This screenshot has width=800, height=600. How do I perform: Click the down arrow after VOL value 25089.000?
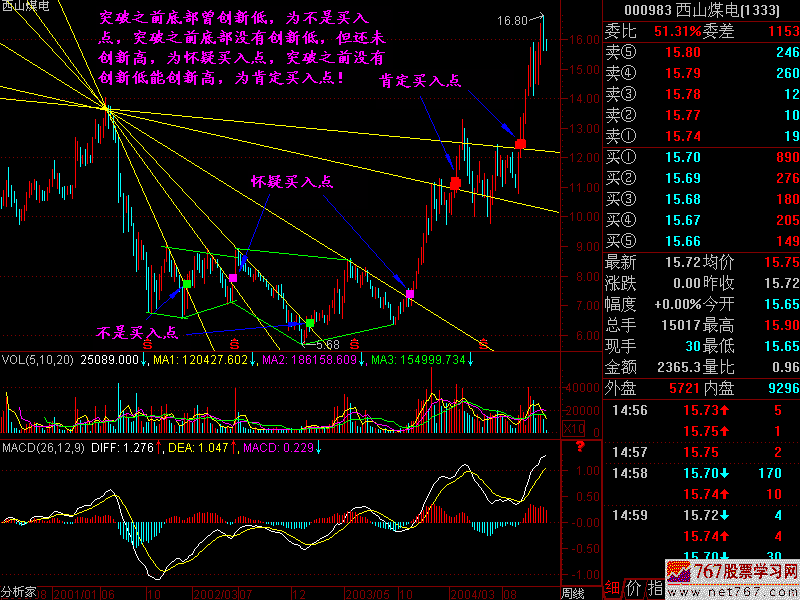pyautogui.click(x=143, y=359)
